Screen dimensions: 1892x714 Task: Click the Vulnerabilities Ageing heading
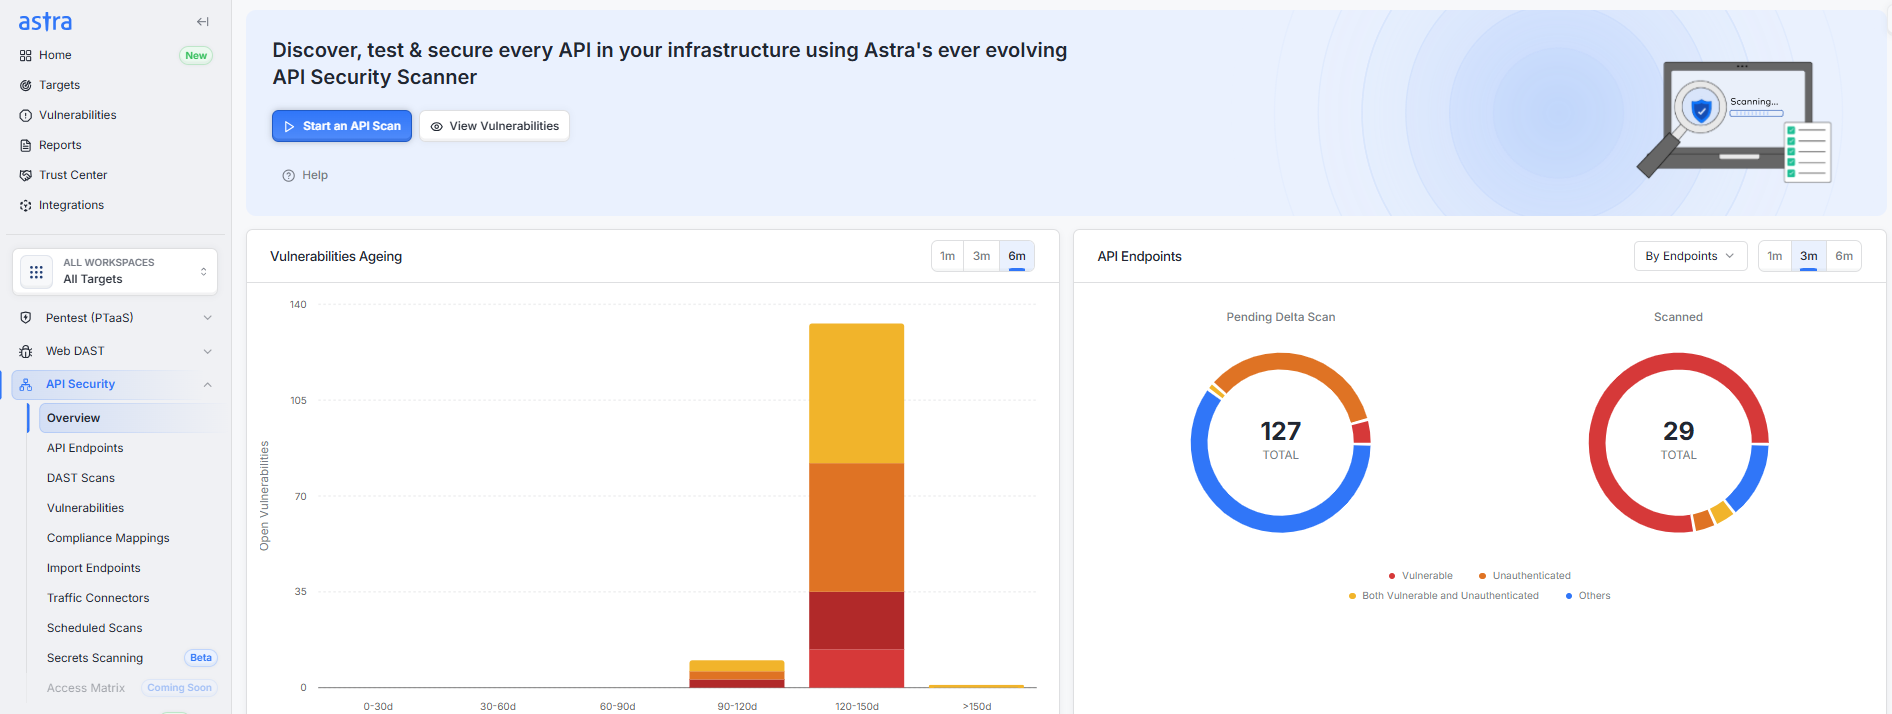coord(336,256)
